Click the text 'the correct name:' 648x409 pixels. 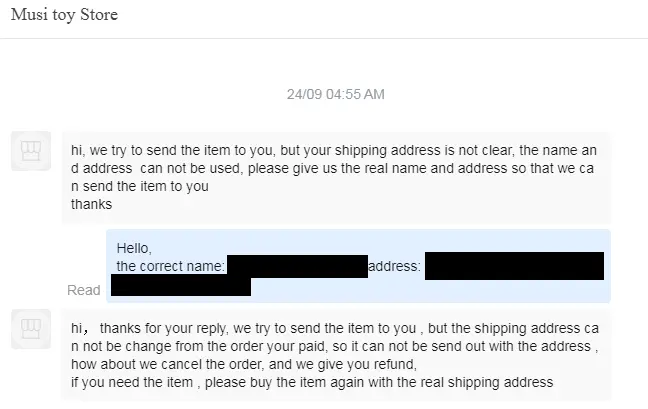pos(170,266)
